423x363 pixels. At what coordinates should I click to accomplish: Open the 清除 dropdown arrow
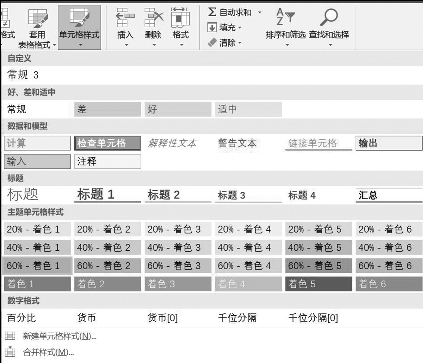pos(240,43)
